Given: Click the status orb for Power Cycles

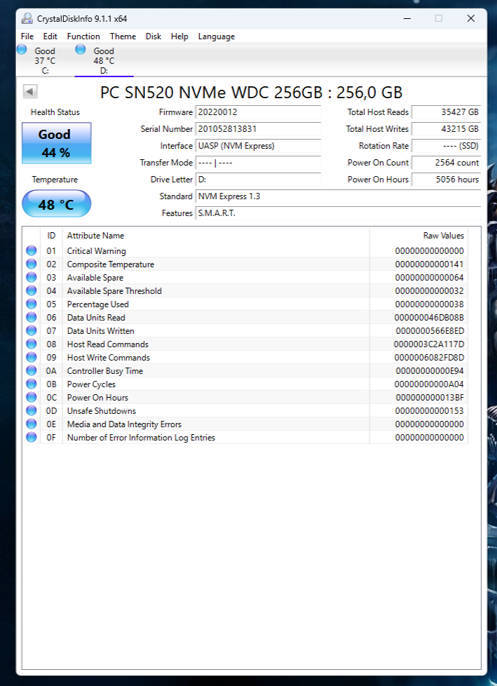Looking at the screenshot, I should pyautogui.click(x=31, y=384).
